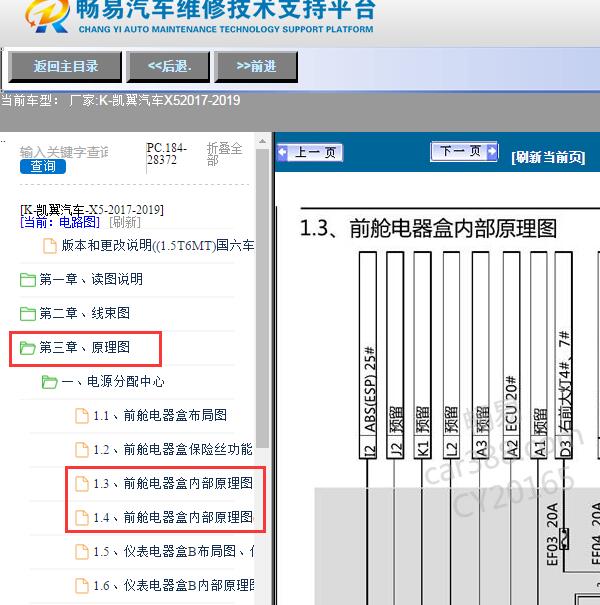Open 1.4、前舱电器盒内部原理图
This screenshot has height=605, width=600.
click(x=173, y=517)
